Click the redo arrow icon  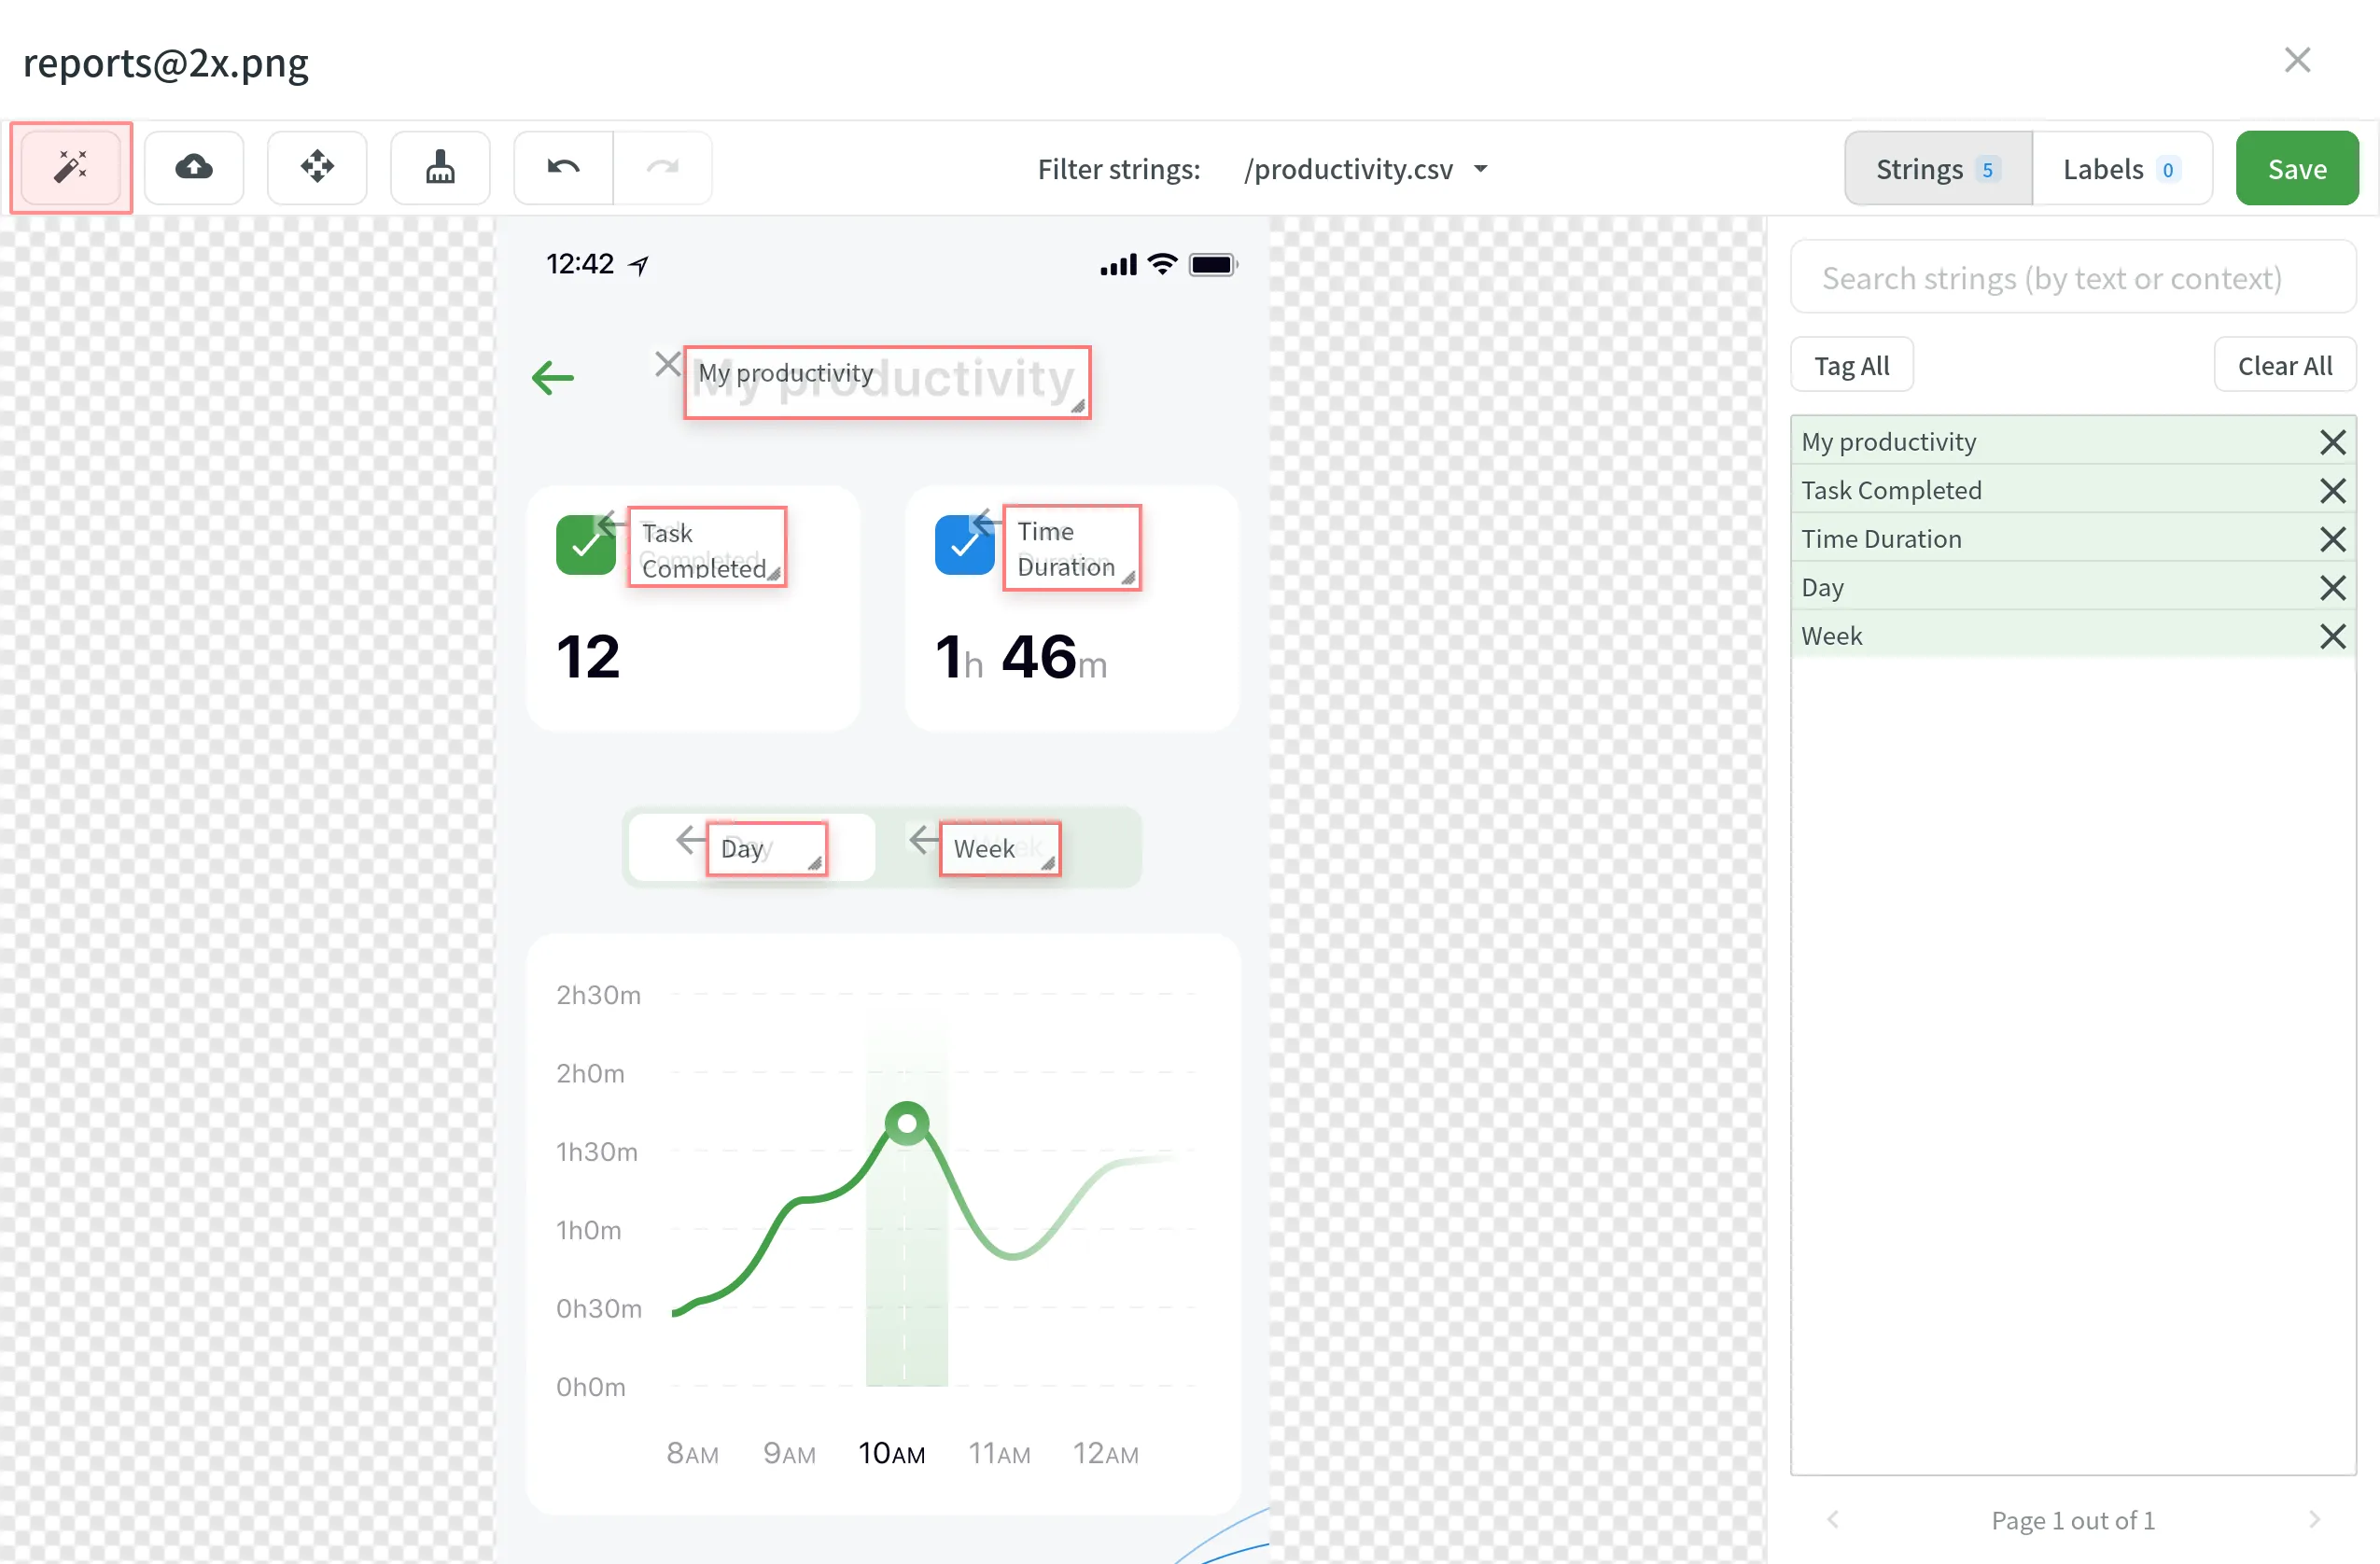[x=665, y=168]
